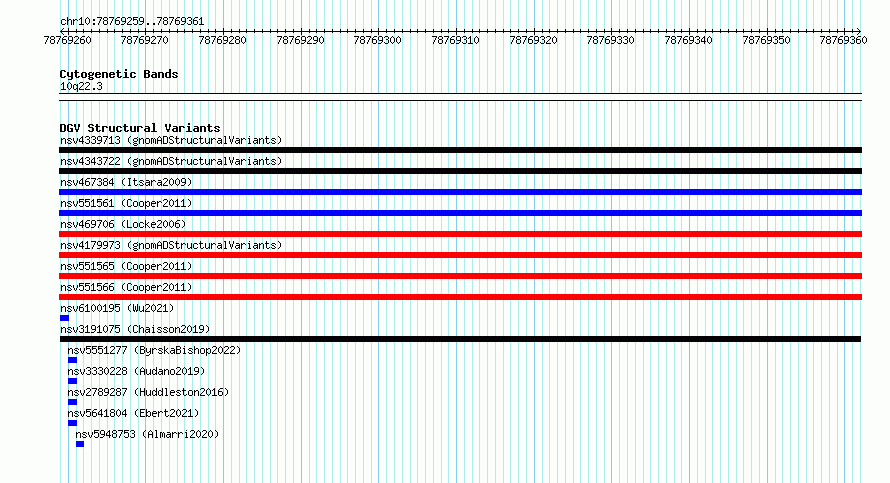
Task: Select small blue block under nsv5641804
Action: pos(72,423)
